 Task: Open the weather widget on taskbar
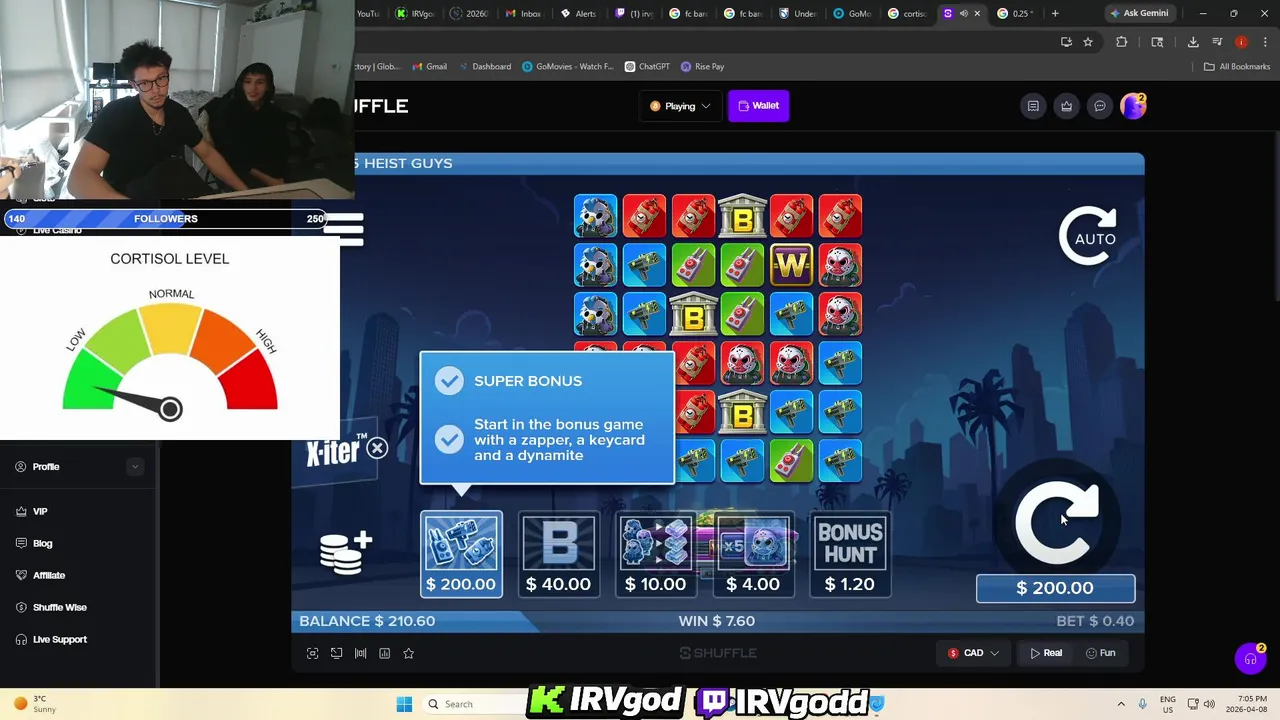34,704
